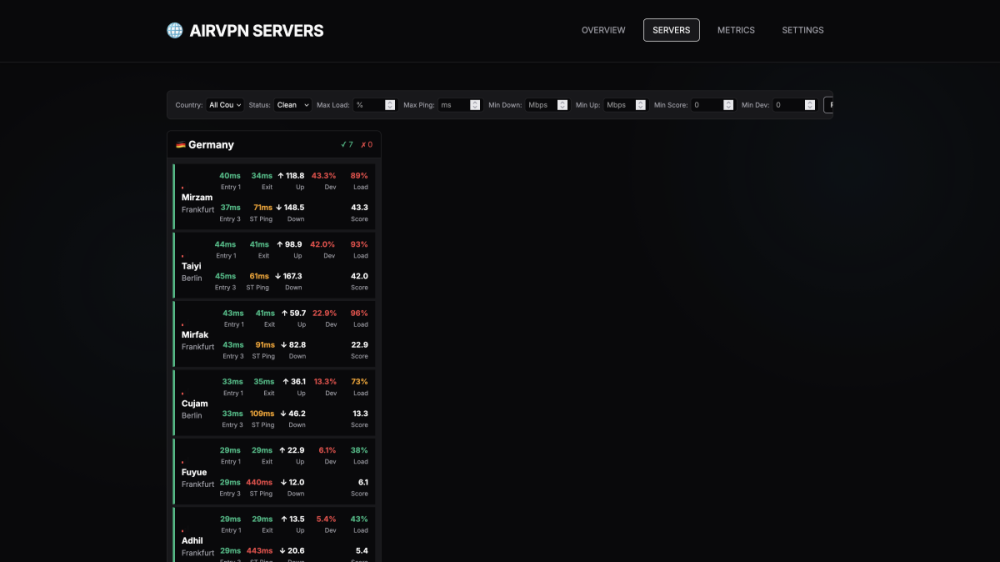Screen dimensions: 1000x562
Task: Select the Mirzam server name
Action: 197,198
